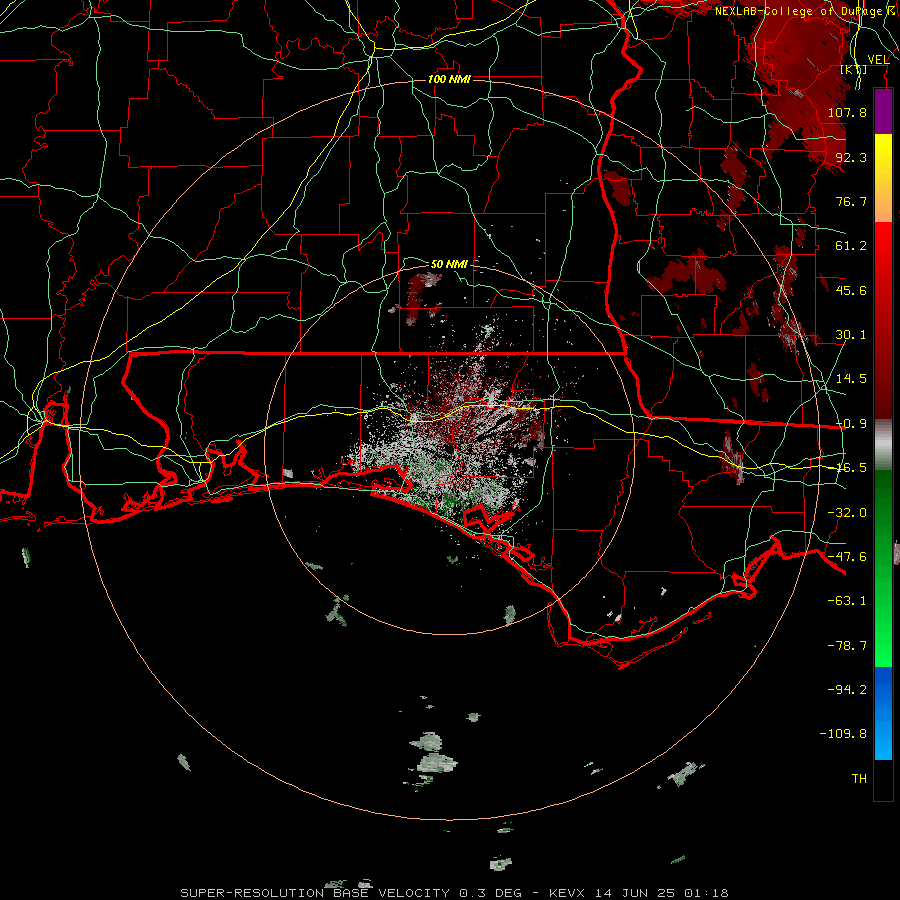
Task: Click the 14.5 value on velocity scale
Action: pyautogui.click(x=851, y=379)
